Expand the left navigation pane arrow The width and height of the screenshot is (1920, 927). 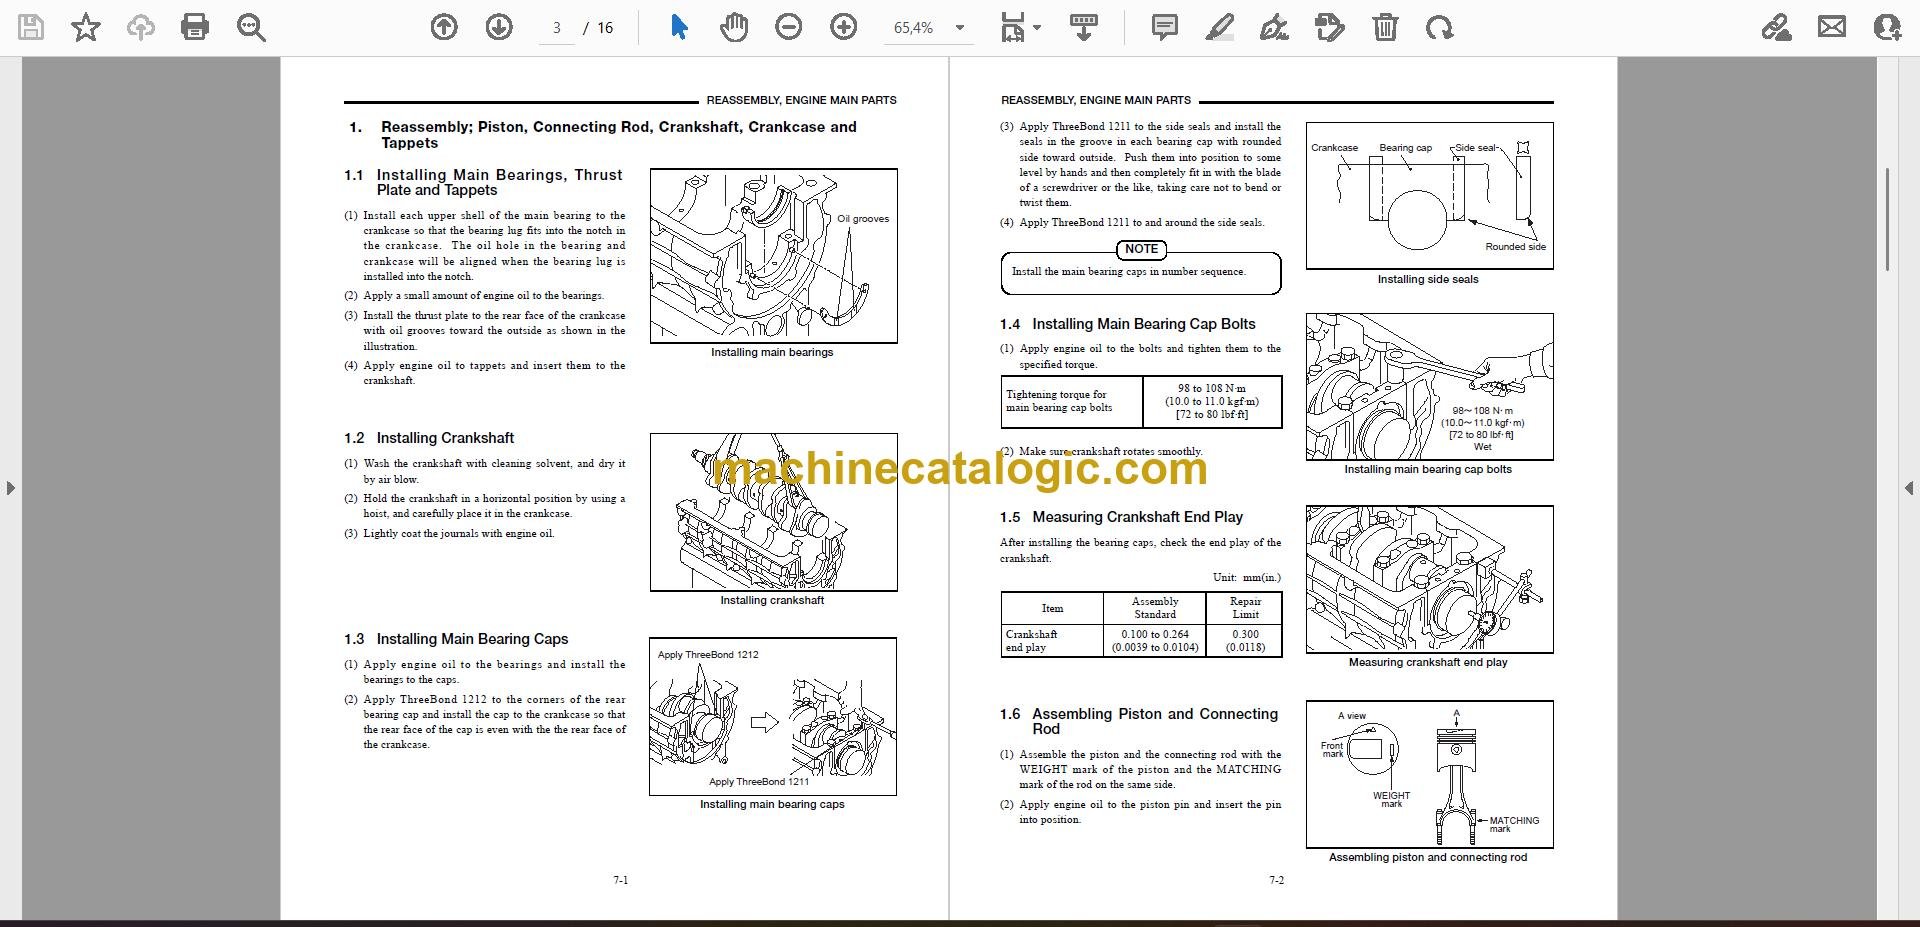click(x=10, y=488)
